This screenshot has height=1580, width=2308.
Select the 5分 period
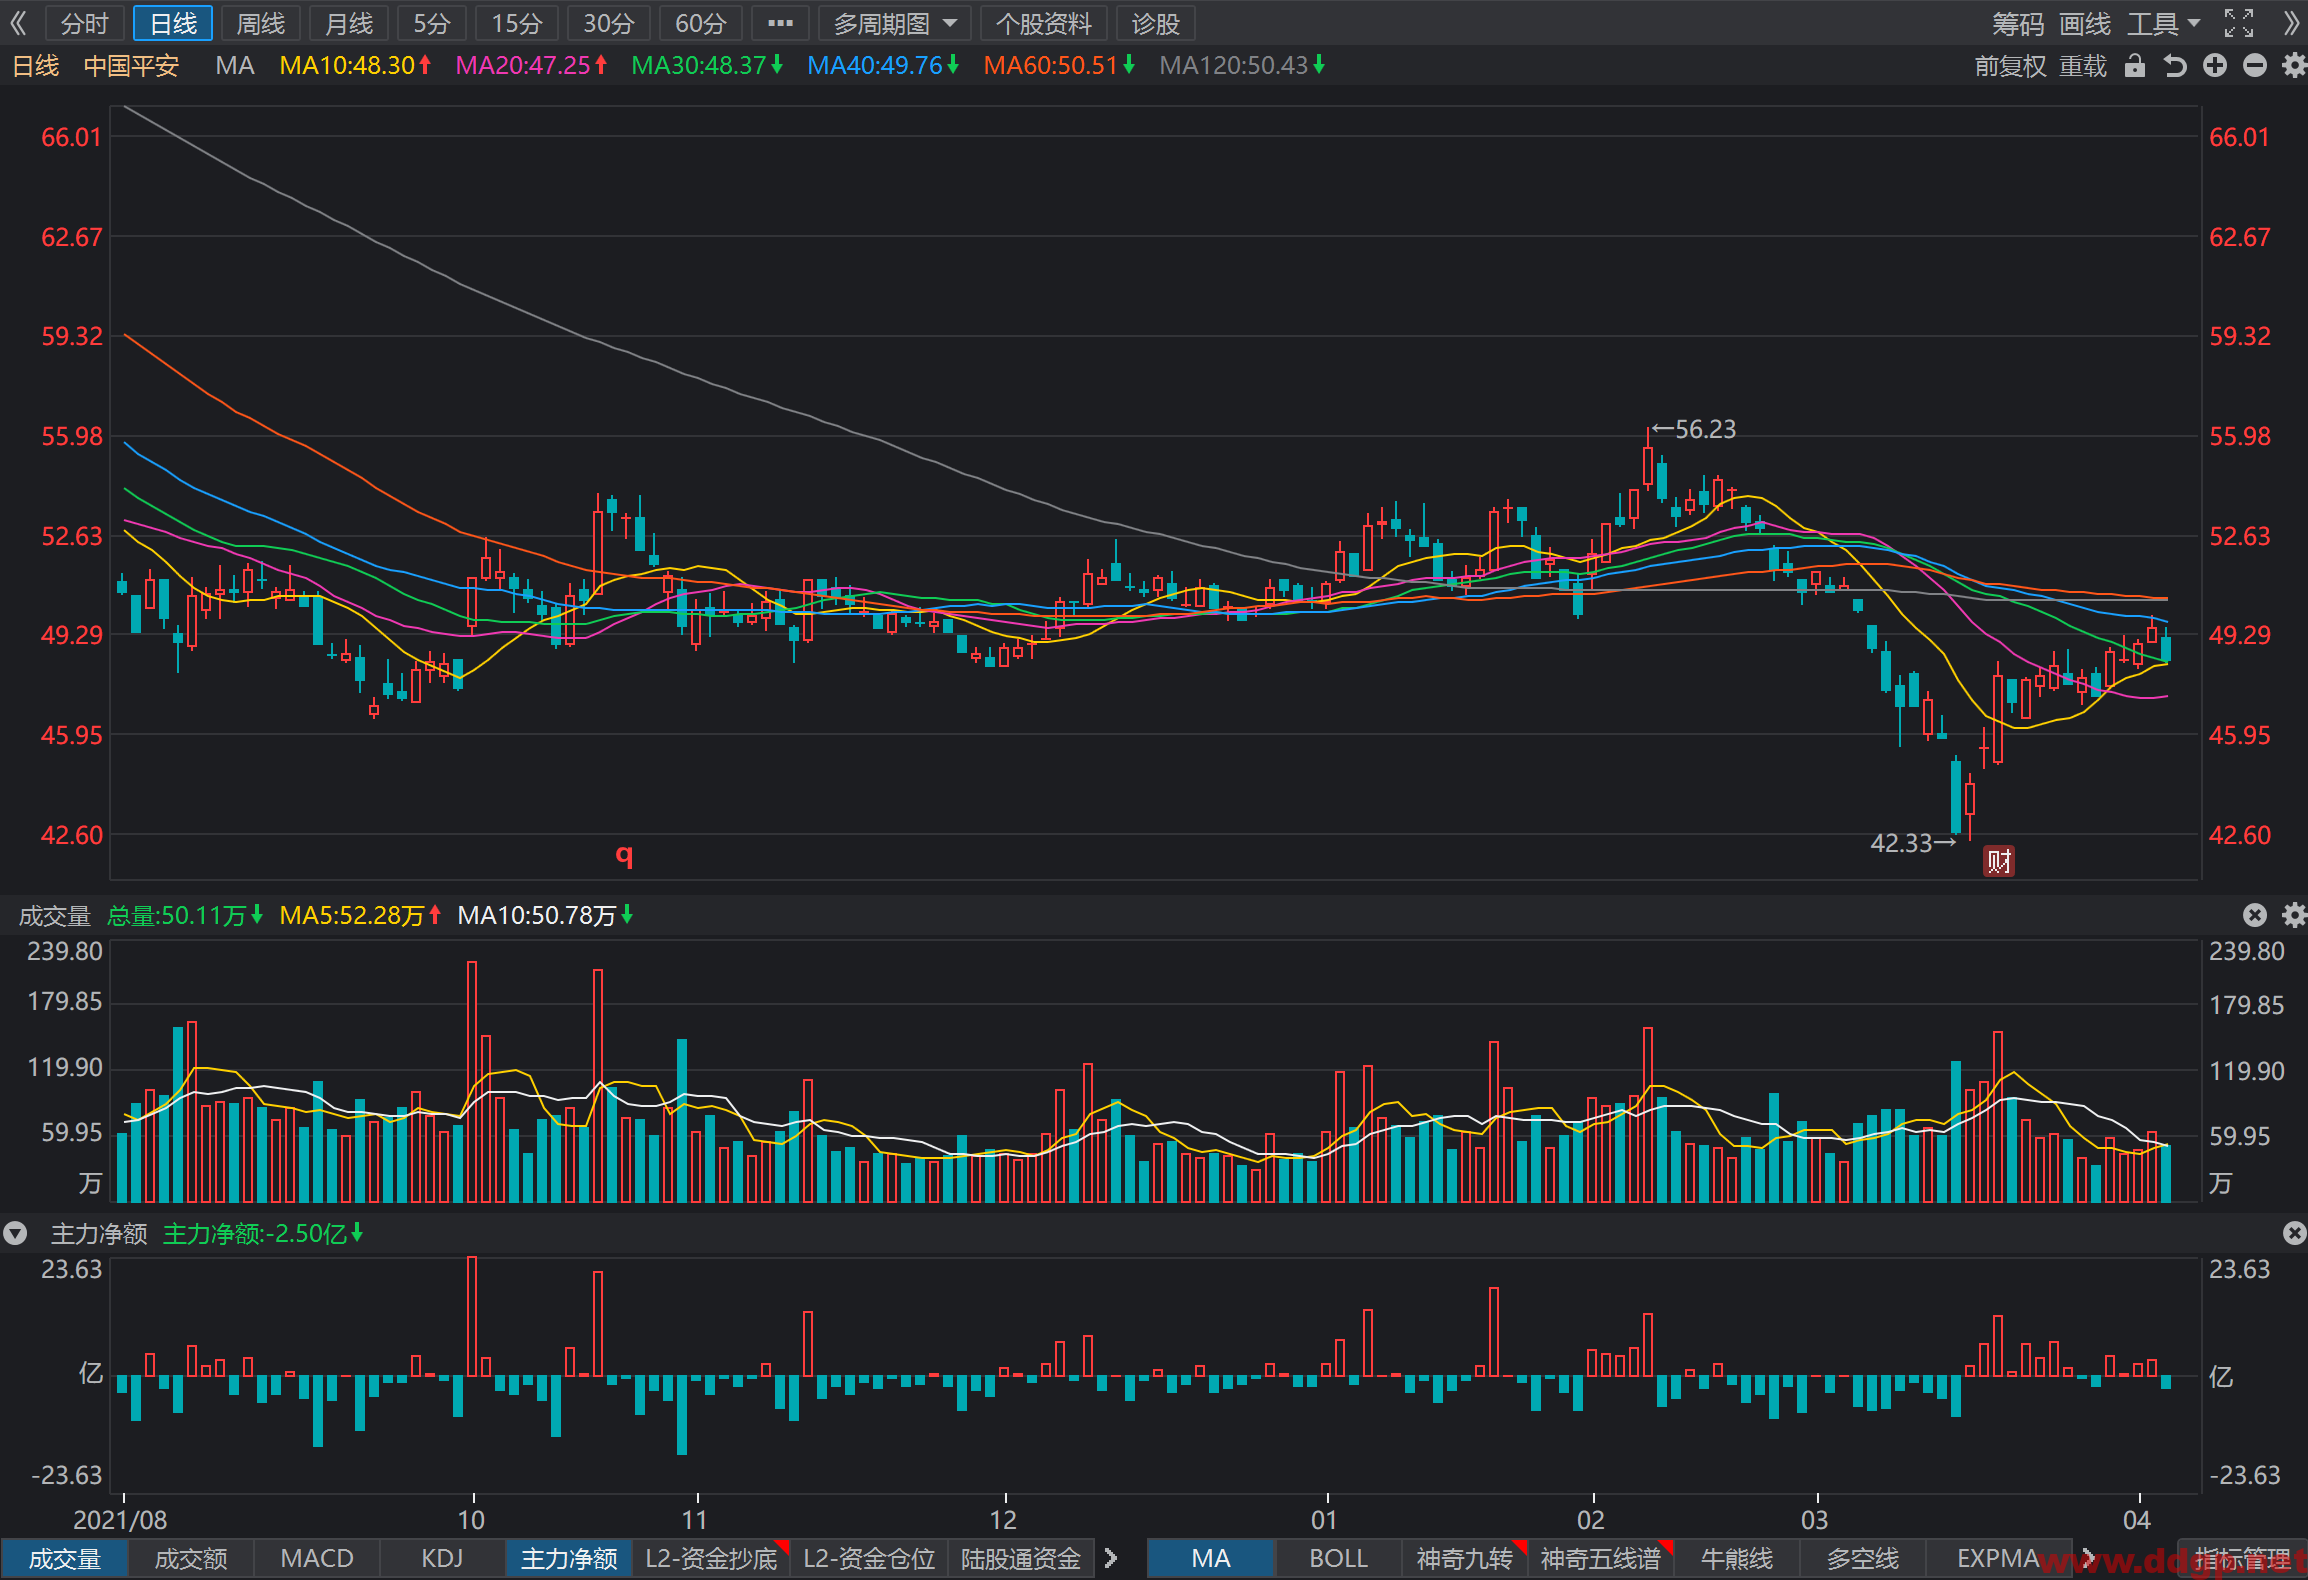click(432, 23)
